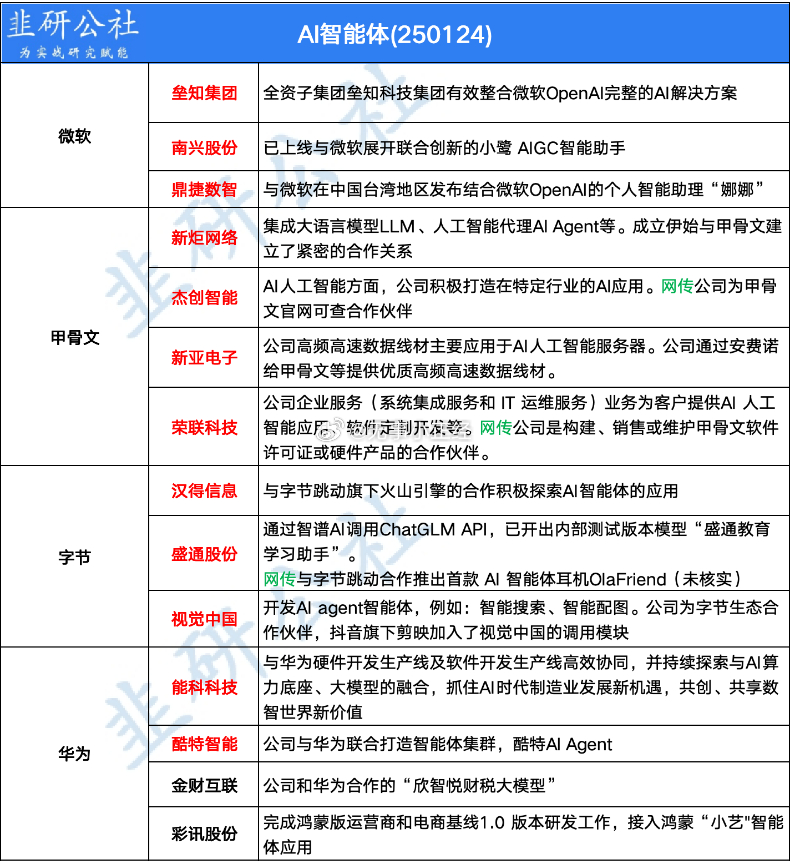The width and height of the screenshot is (790, 861).
Task: Click the company name 视觉中国
Action: (x=204, y=619)
